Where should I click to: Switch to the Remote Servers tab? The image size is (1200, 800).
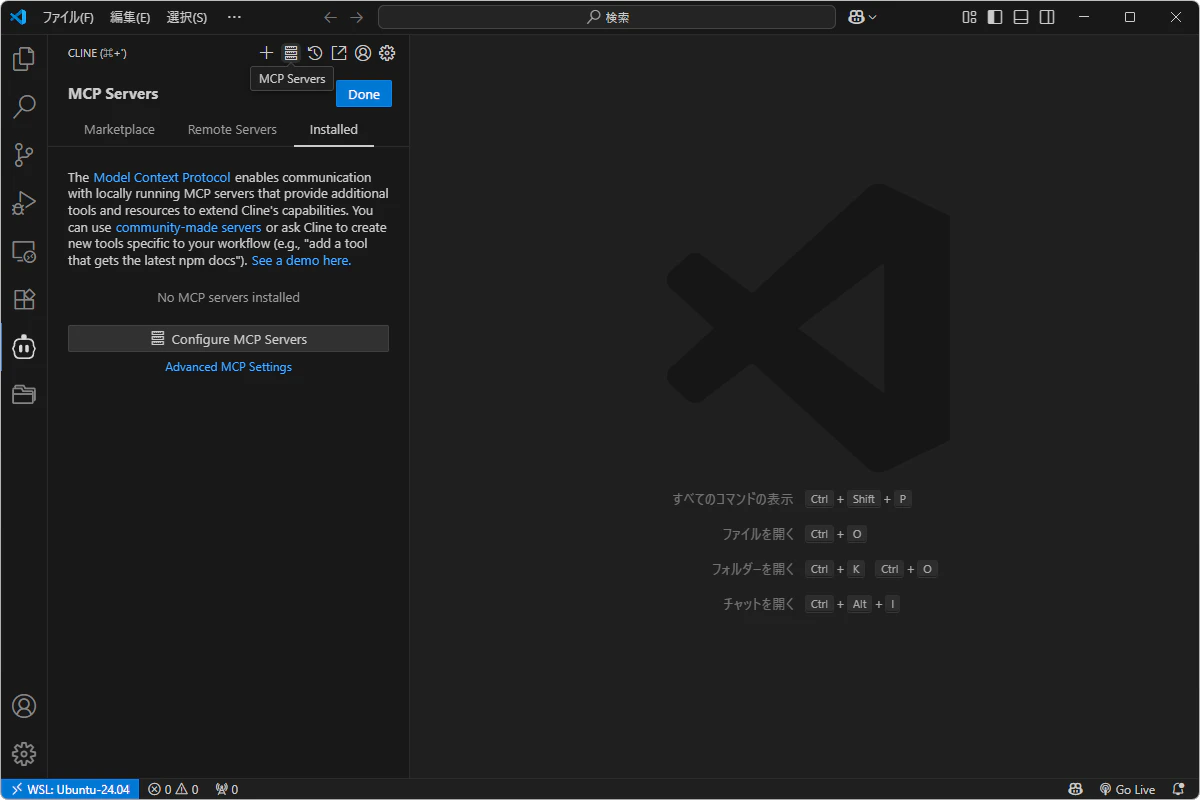232,130
